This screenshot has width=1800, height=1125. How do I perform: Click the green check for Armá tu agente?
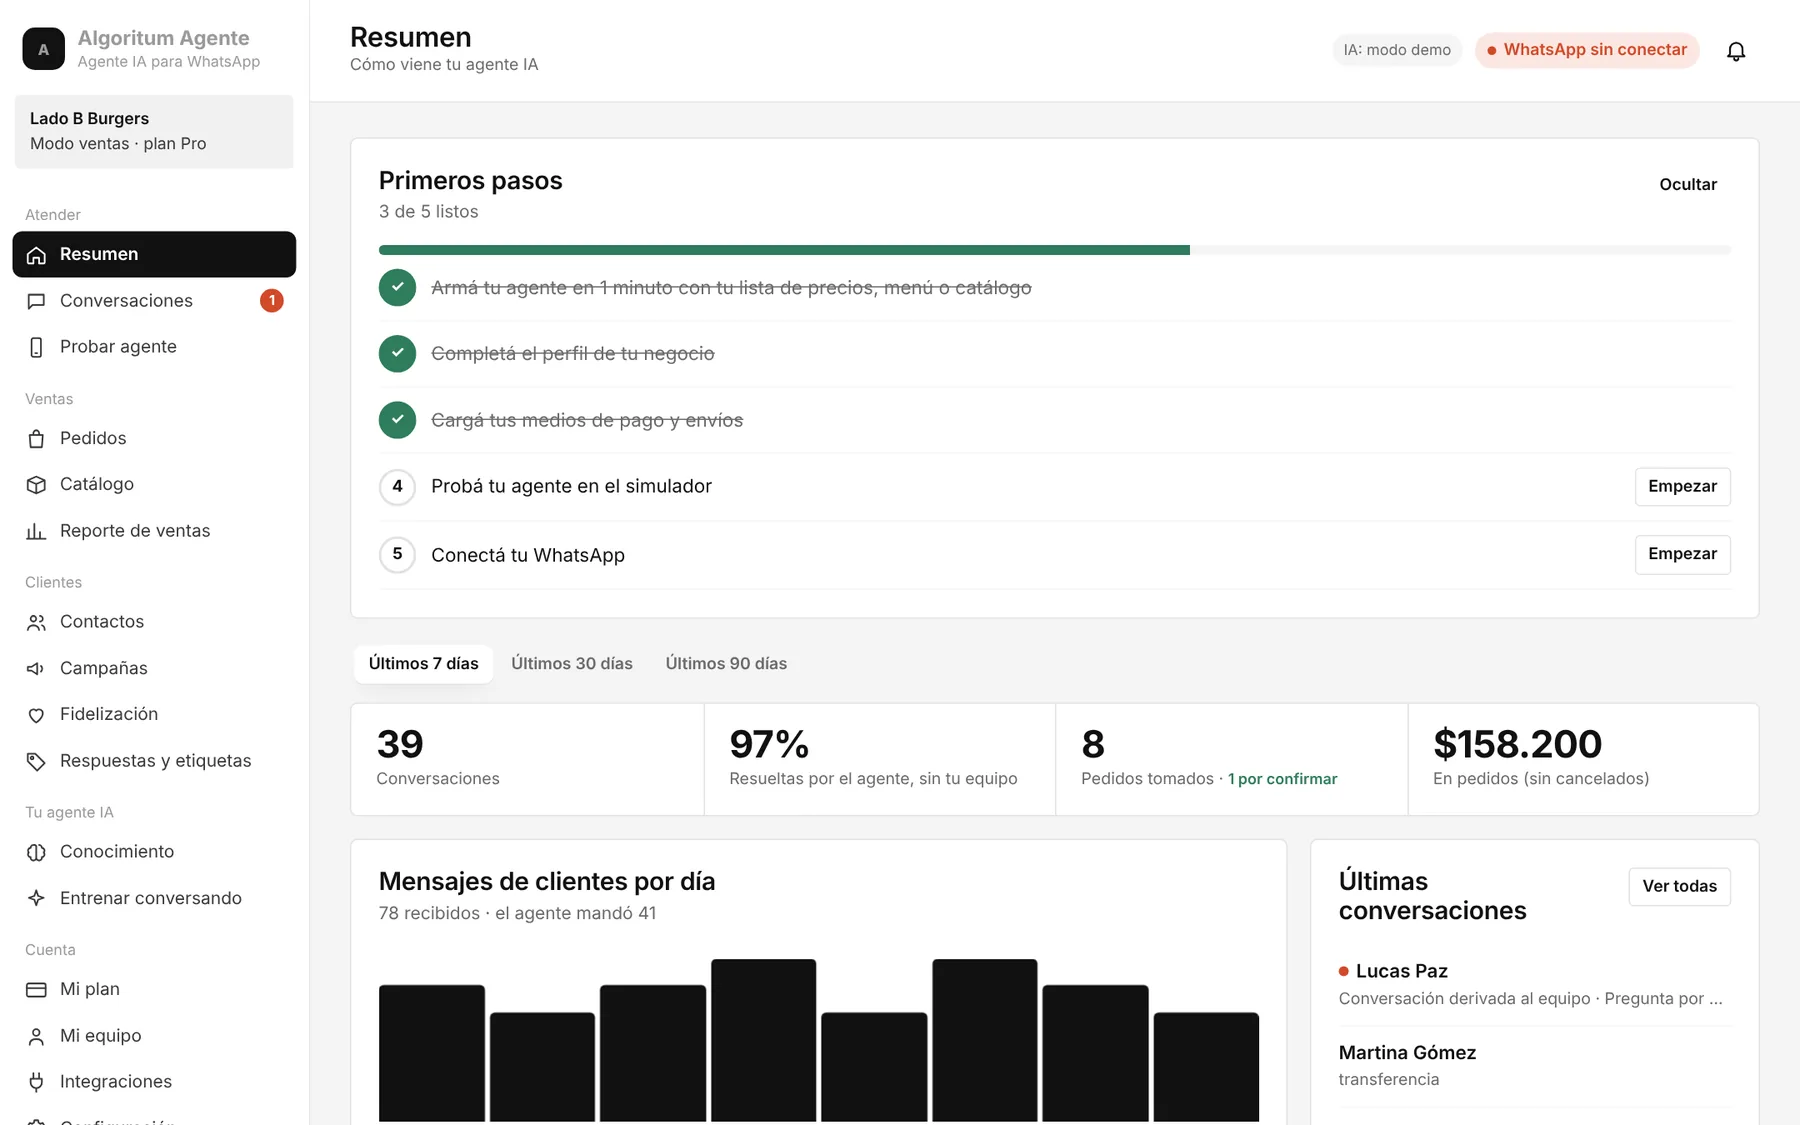coord(397,287)
